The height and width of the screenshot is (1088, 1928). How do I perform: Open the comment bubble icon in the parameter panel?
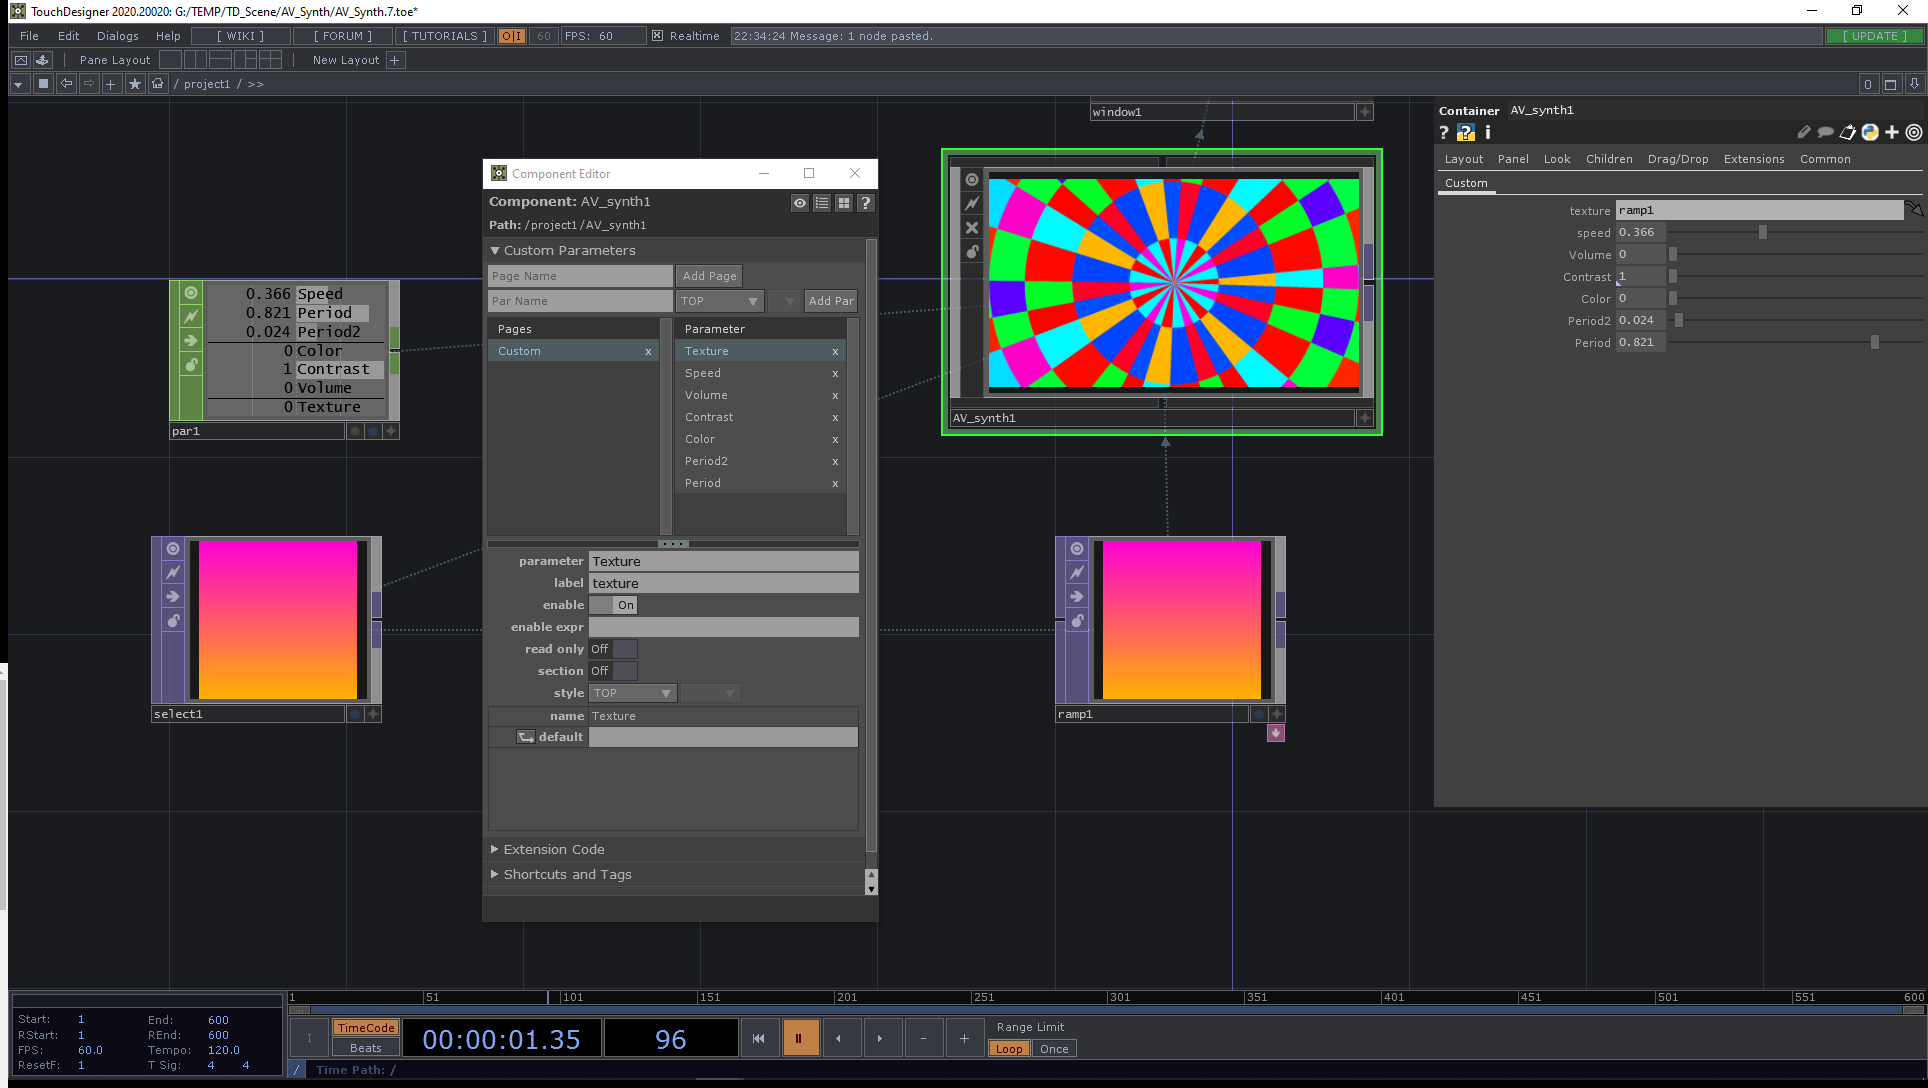(1826, 132)
